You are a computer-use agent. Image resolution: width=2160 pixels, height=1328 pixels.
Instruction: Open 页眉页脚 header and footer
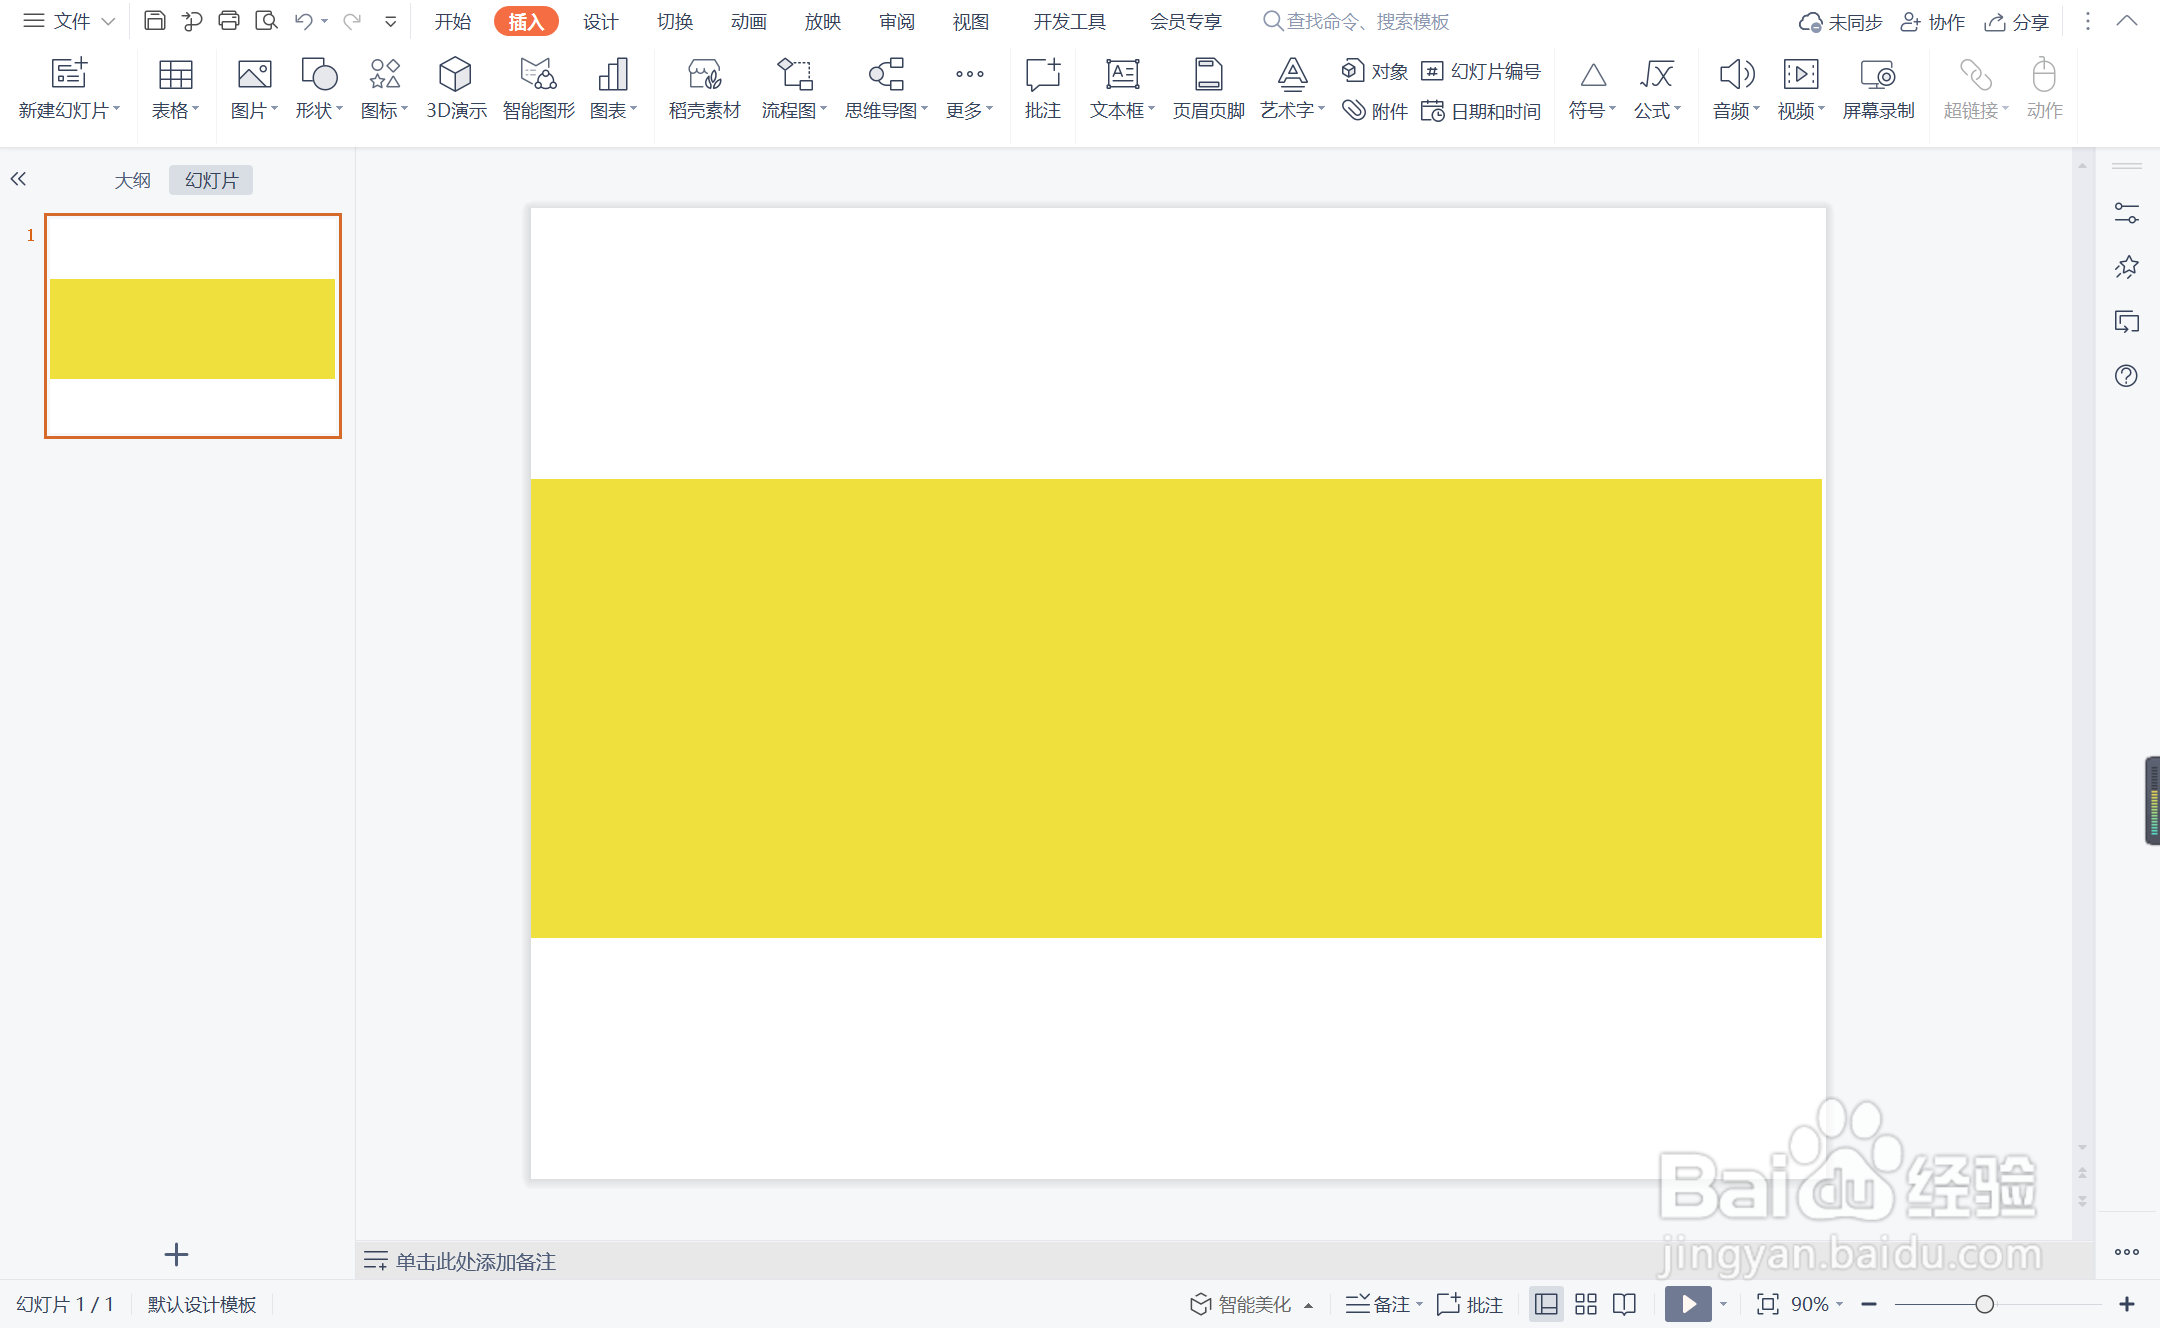[x=1208, y=88]
